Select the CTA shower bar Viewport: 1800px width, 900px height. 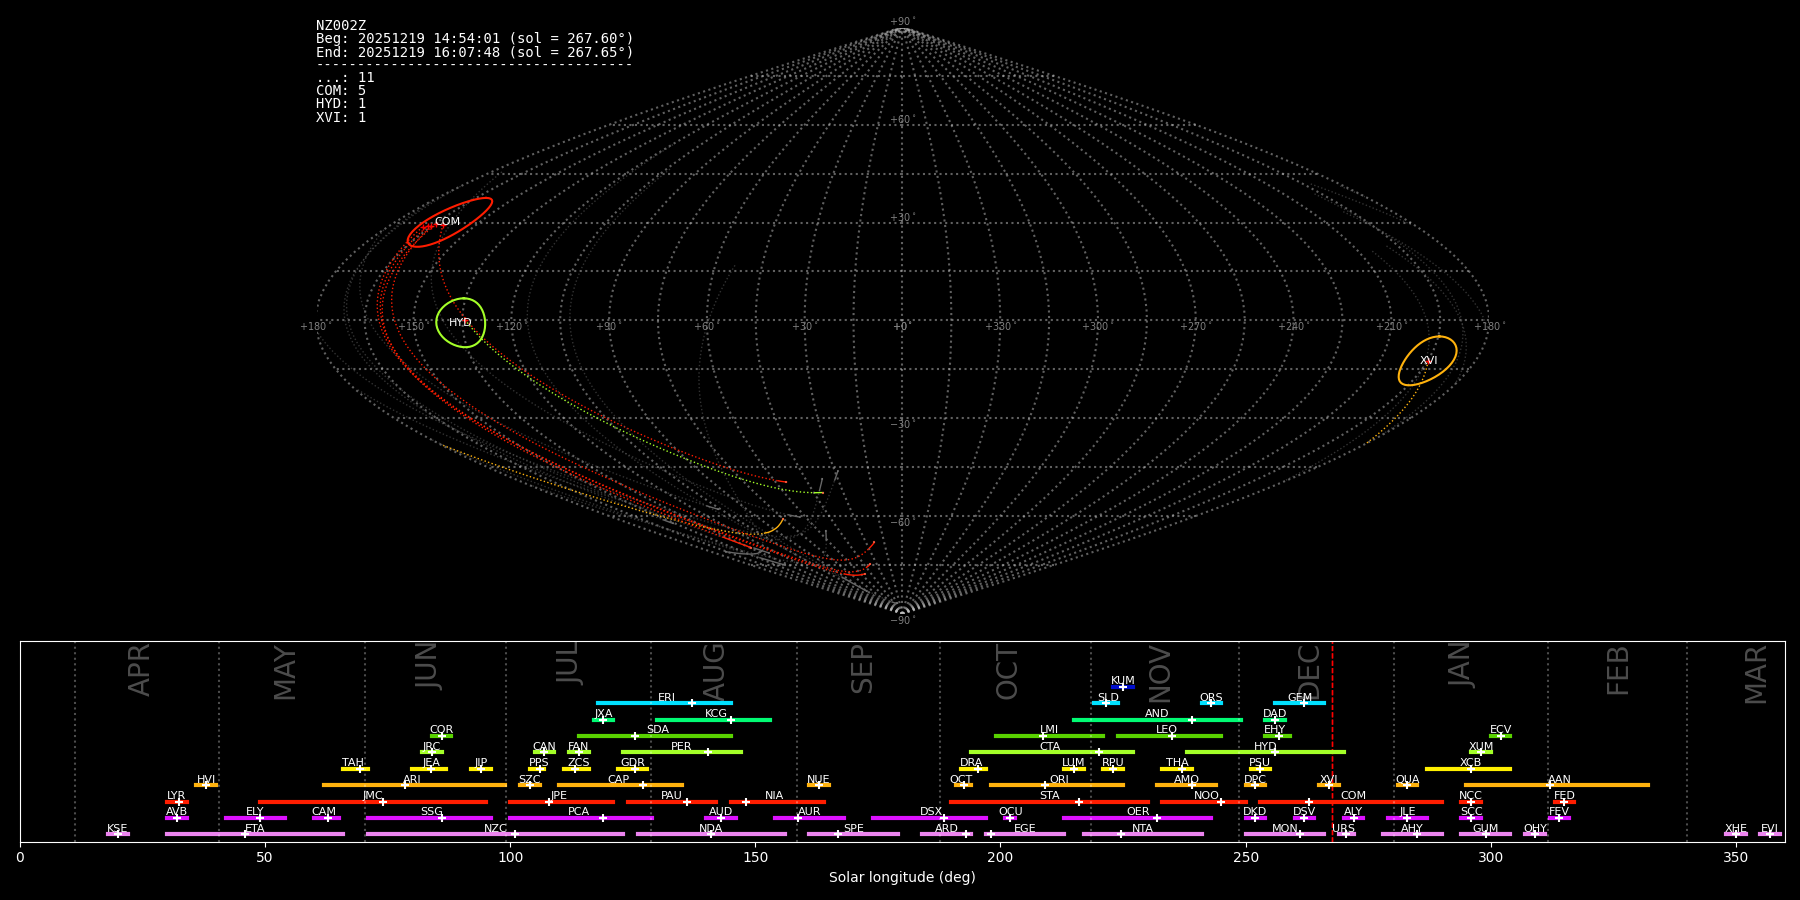point(1052,752)
